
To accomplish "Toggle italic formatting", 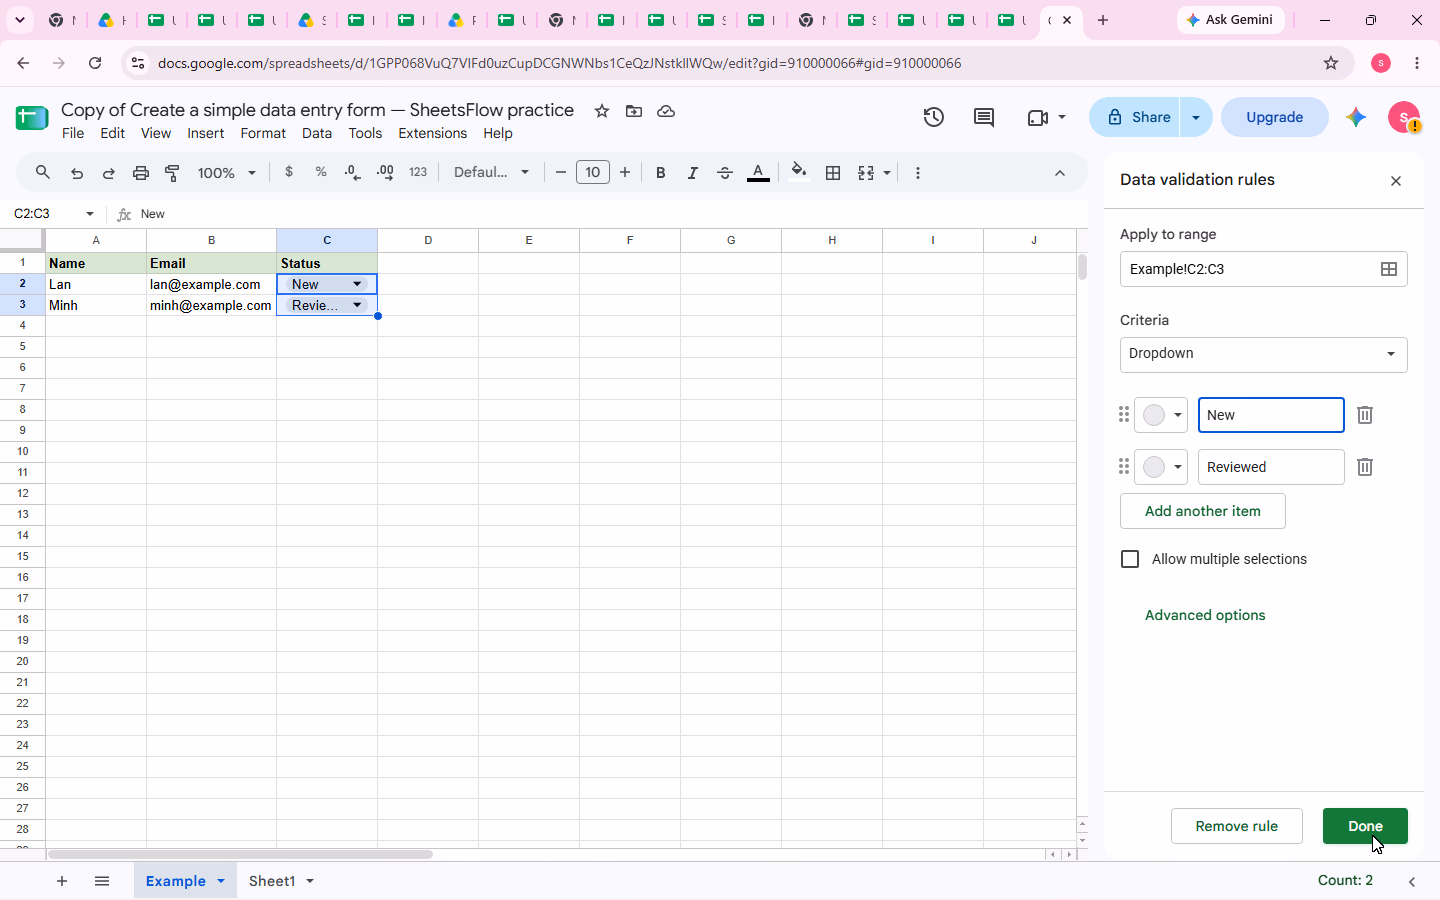I will point(692,173).
